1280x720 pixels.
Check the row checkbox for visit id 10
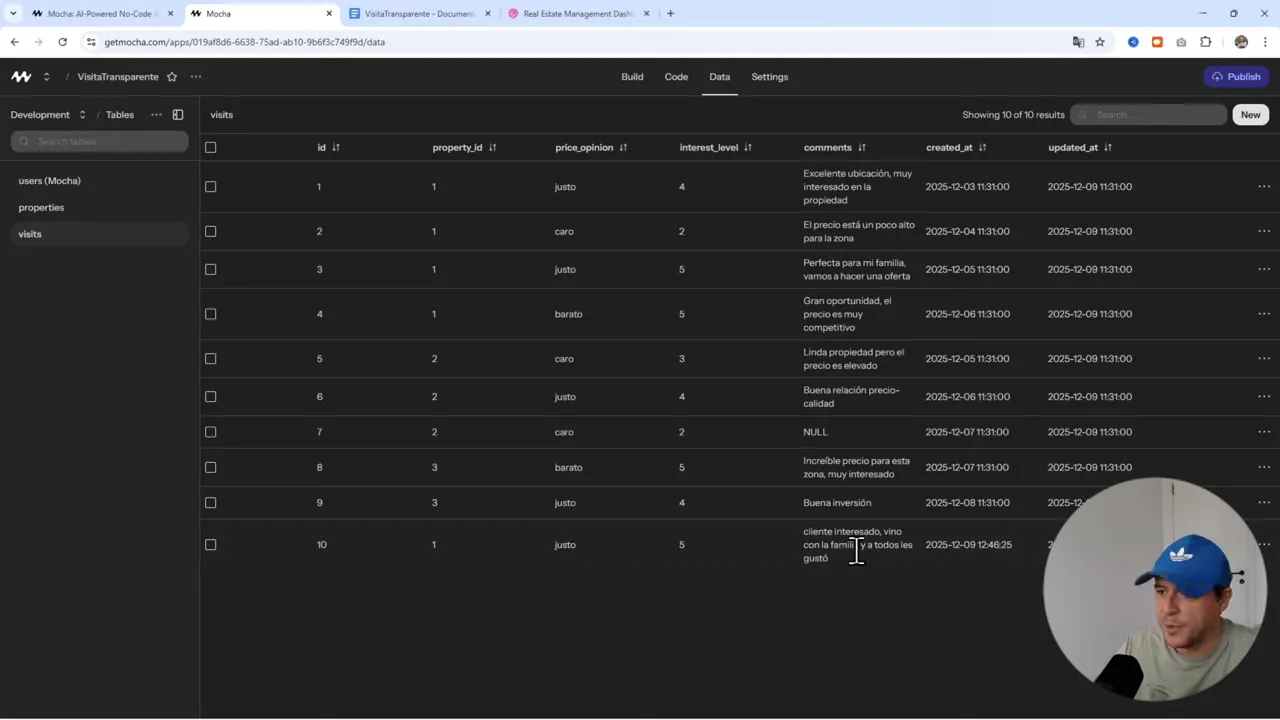coord(210,544)
